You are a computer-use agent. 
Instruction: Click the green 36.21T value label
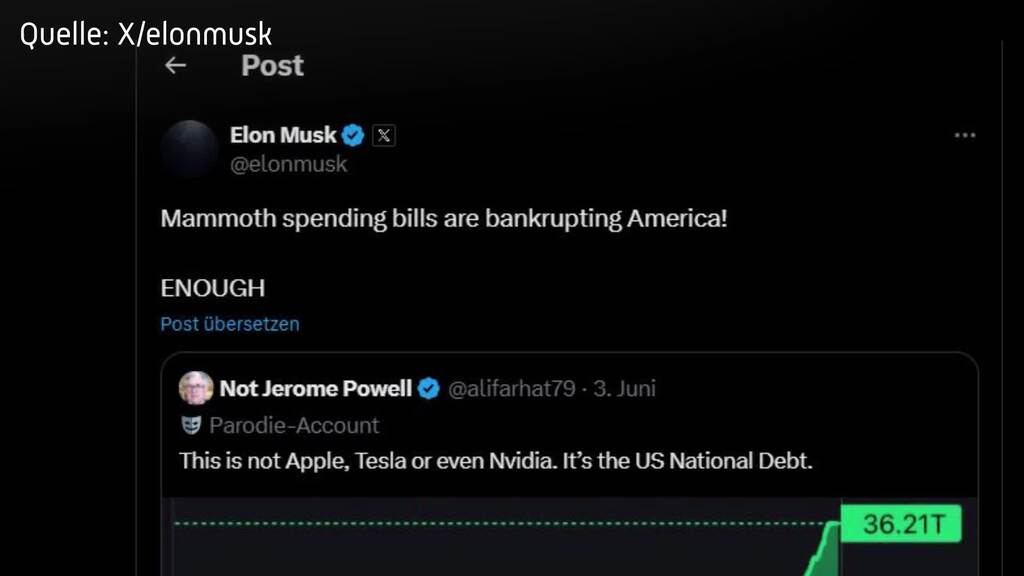click(x=899, y=523)
